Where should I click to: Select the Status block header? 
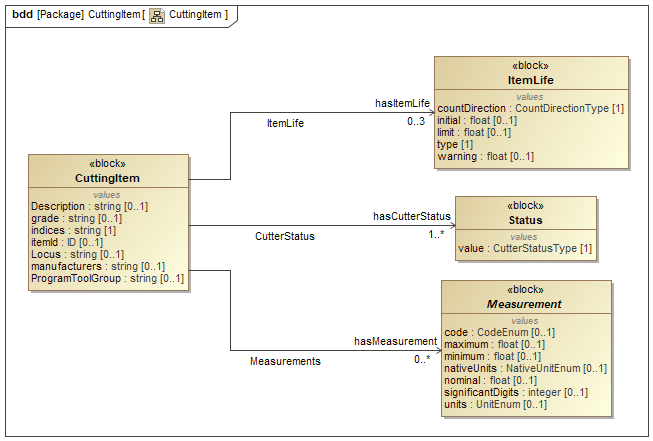point(525,220)
